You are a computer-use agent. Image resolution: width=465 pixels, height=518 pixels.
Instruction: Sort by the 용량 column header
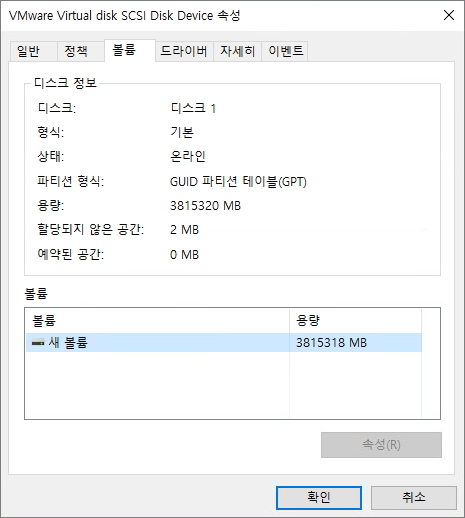pos(355,321)
